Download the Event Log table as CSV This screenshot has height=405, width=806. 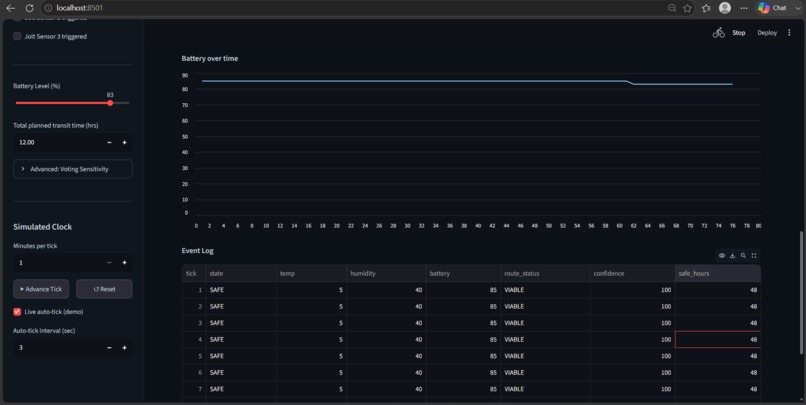(x=732, y=255)
